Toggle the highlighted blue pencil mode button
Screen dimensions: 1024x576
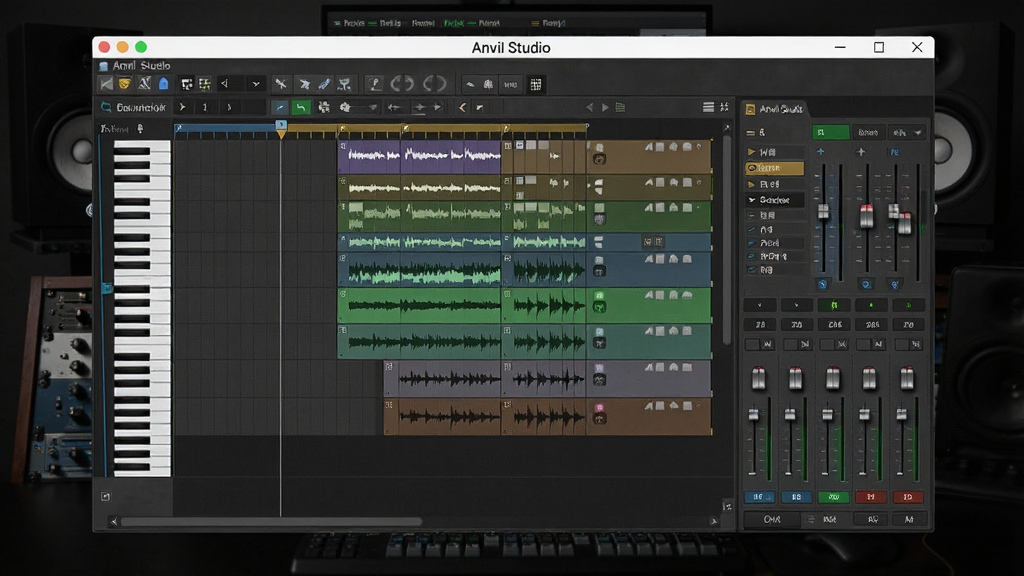[280, 107]
